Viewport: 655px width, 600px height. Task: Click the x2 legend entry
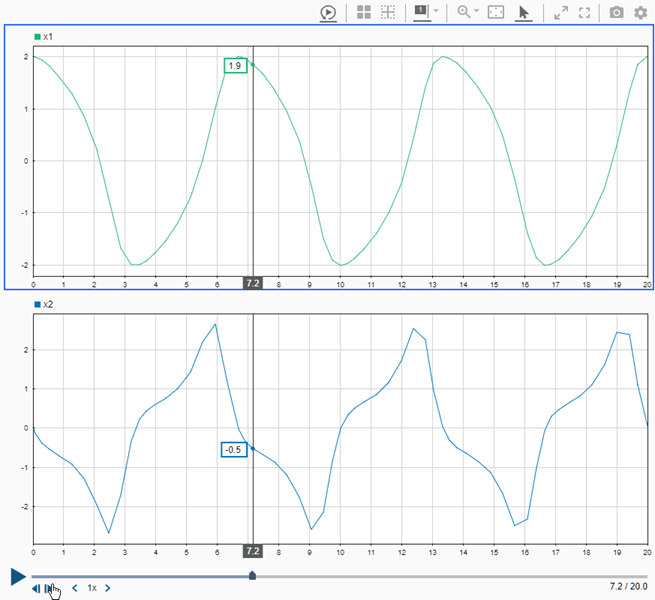(x=43, y=305)
